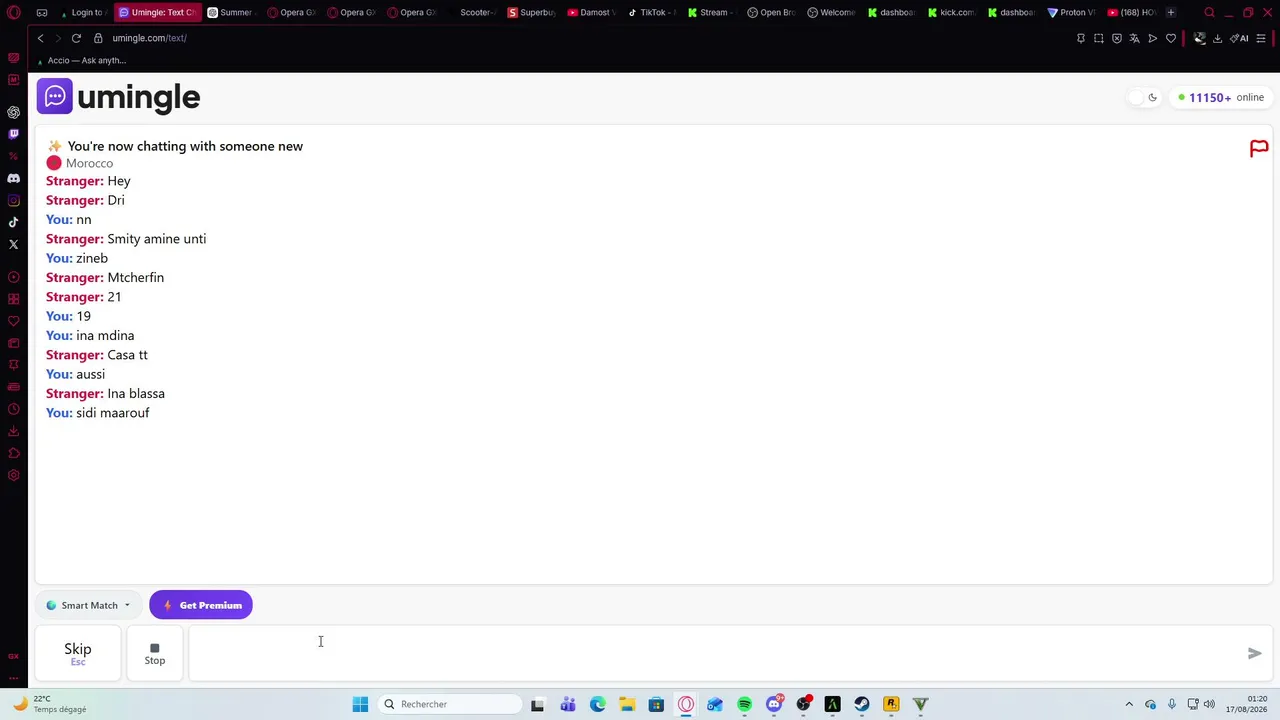Click the umingle logo
Screen dimensions: 1280x720
[119, 97]
